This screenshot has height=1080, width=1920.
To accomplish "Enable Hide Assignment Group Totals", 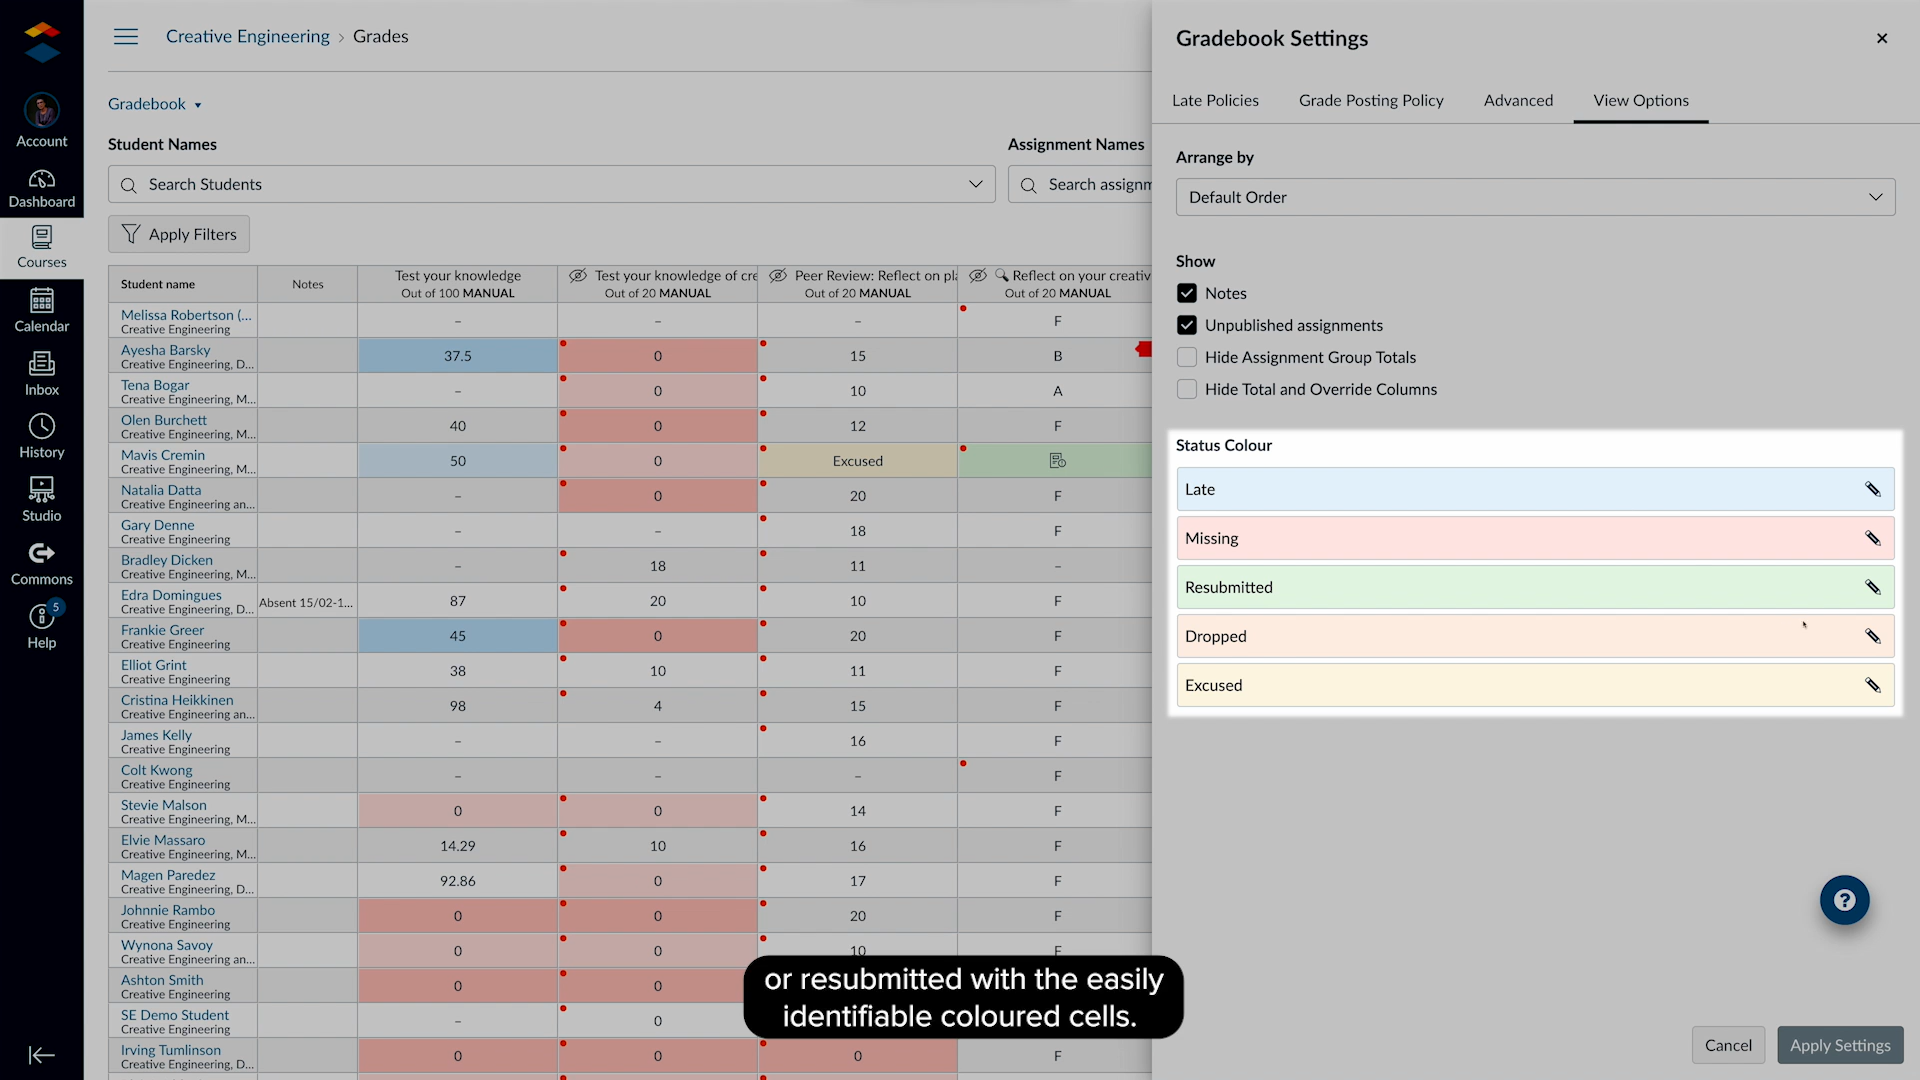I will tap(1187, 357).
